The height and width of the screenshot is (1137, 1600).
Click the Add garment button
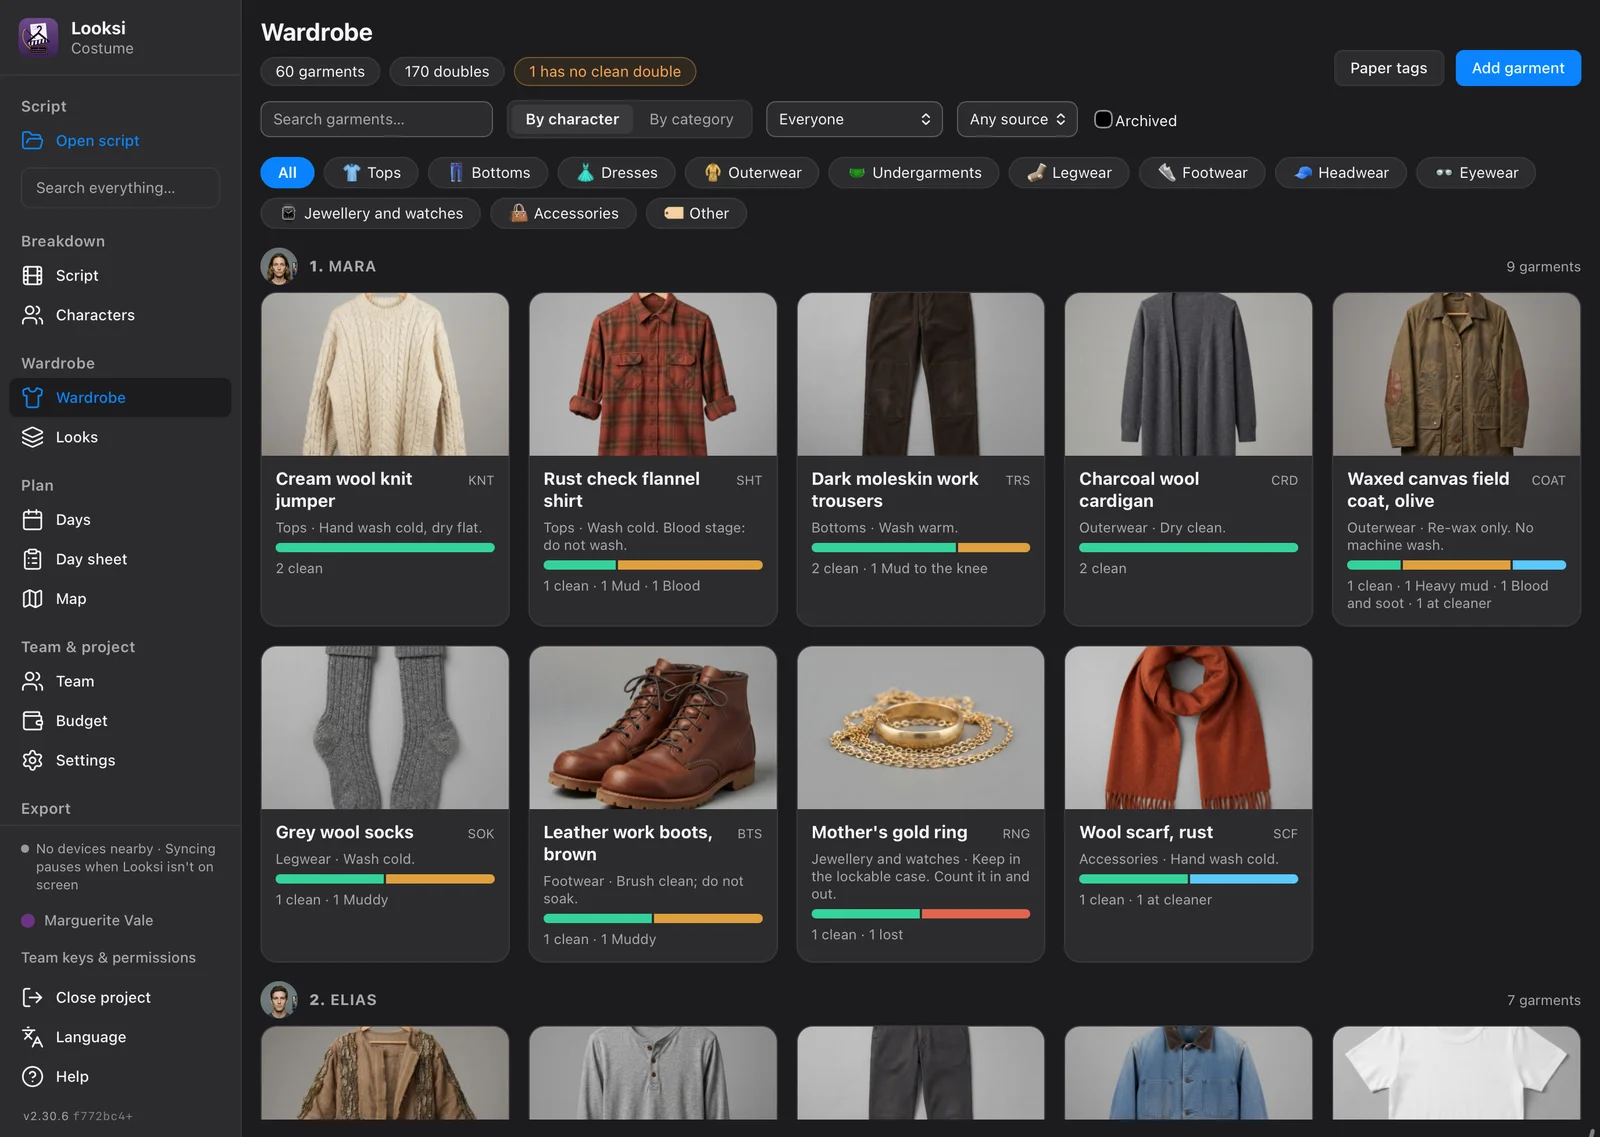(1518, 68)
